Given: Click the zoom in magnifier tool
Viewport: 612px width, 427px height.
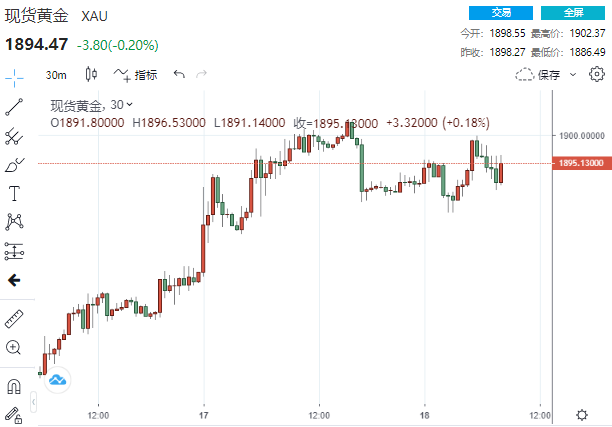Looking at the screenshot, I should [14, 347].
